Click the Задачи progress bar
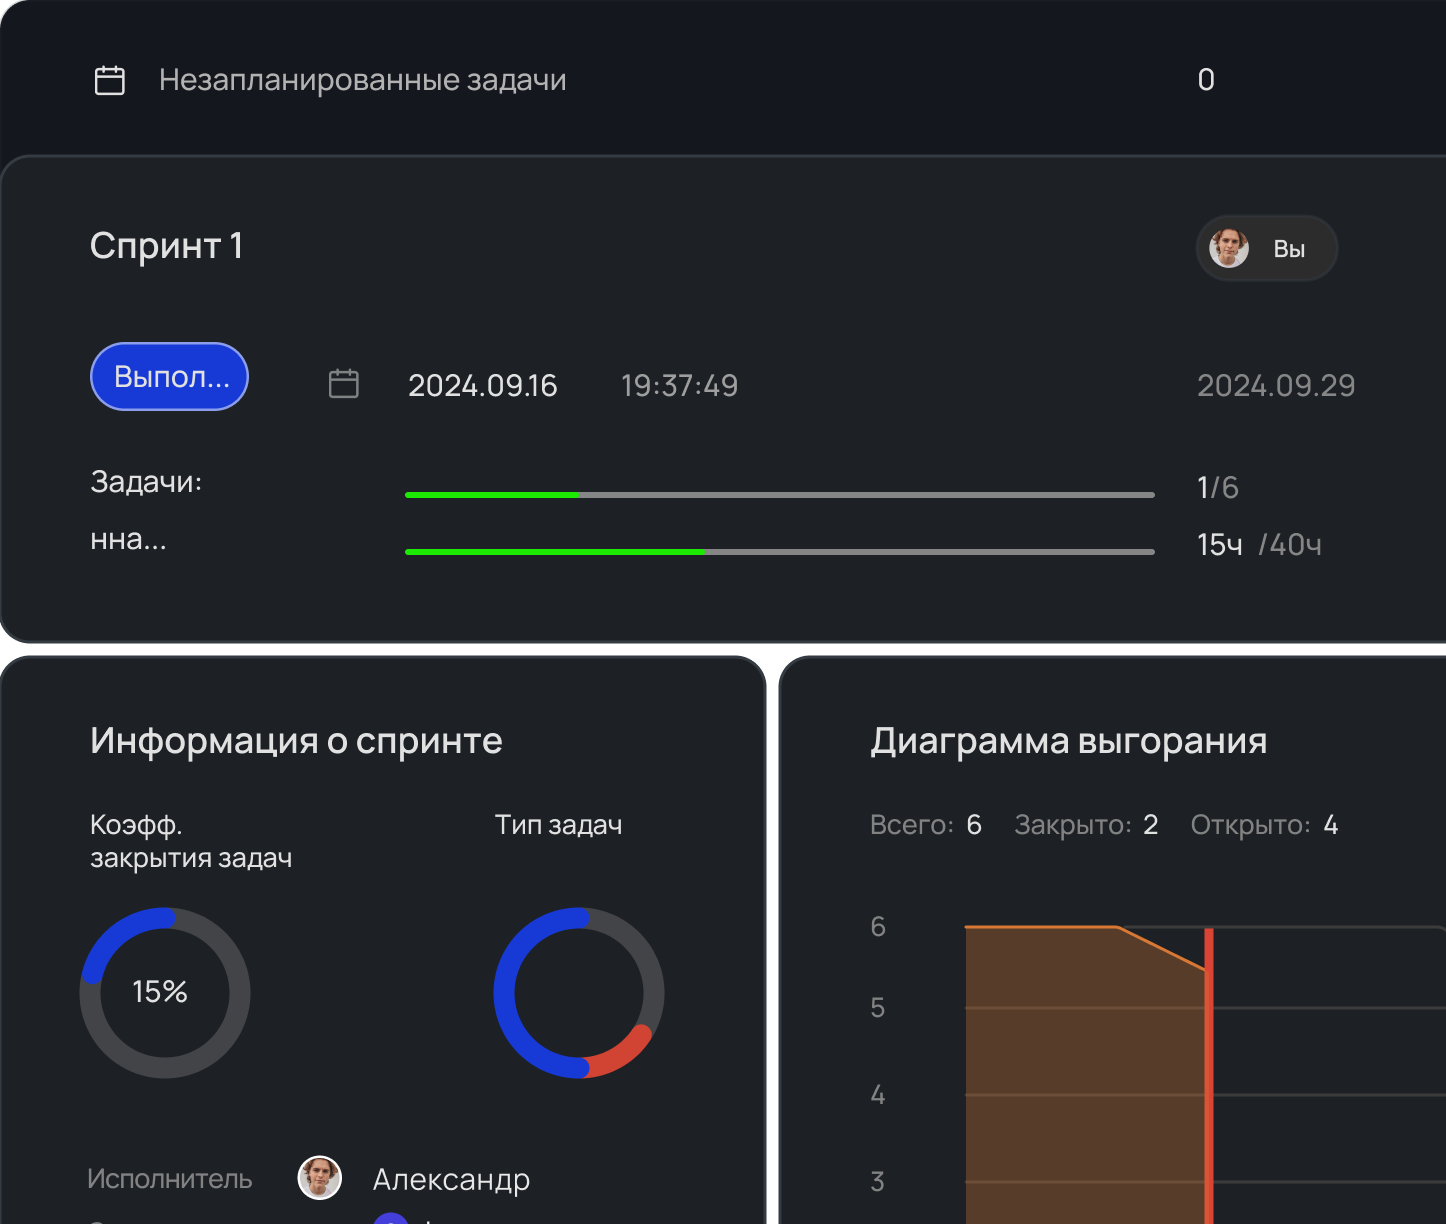The height and width of the screenshot is (1224, 1446). point(779,494)
